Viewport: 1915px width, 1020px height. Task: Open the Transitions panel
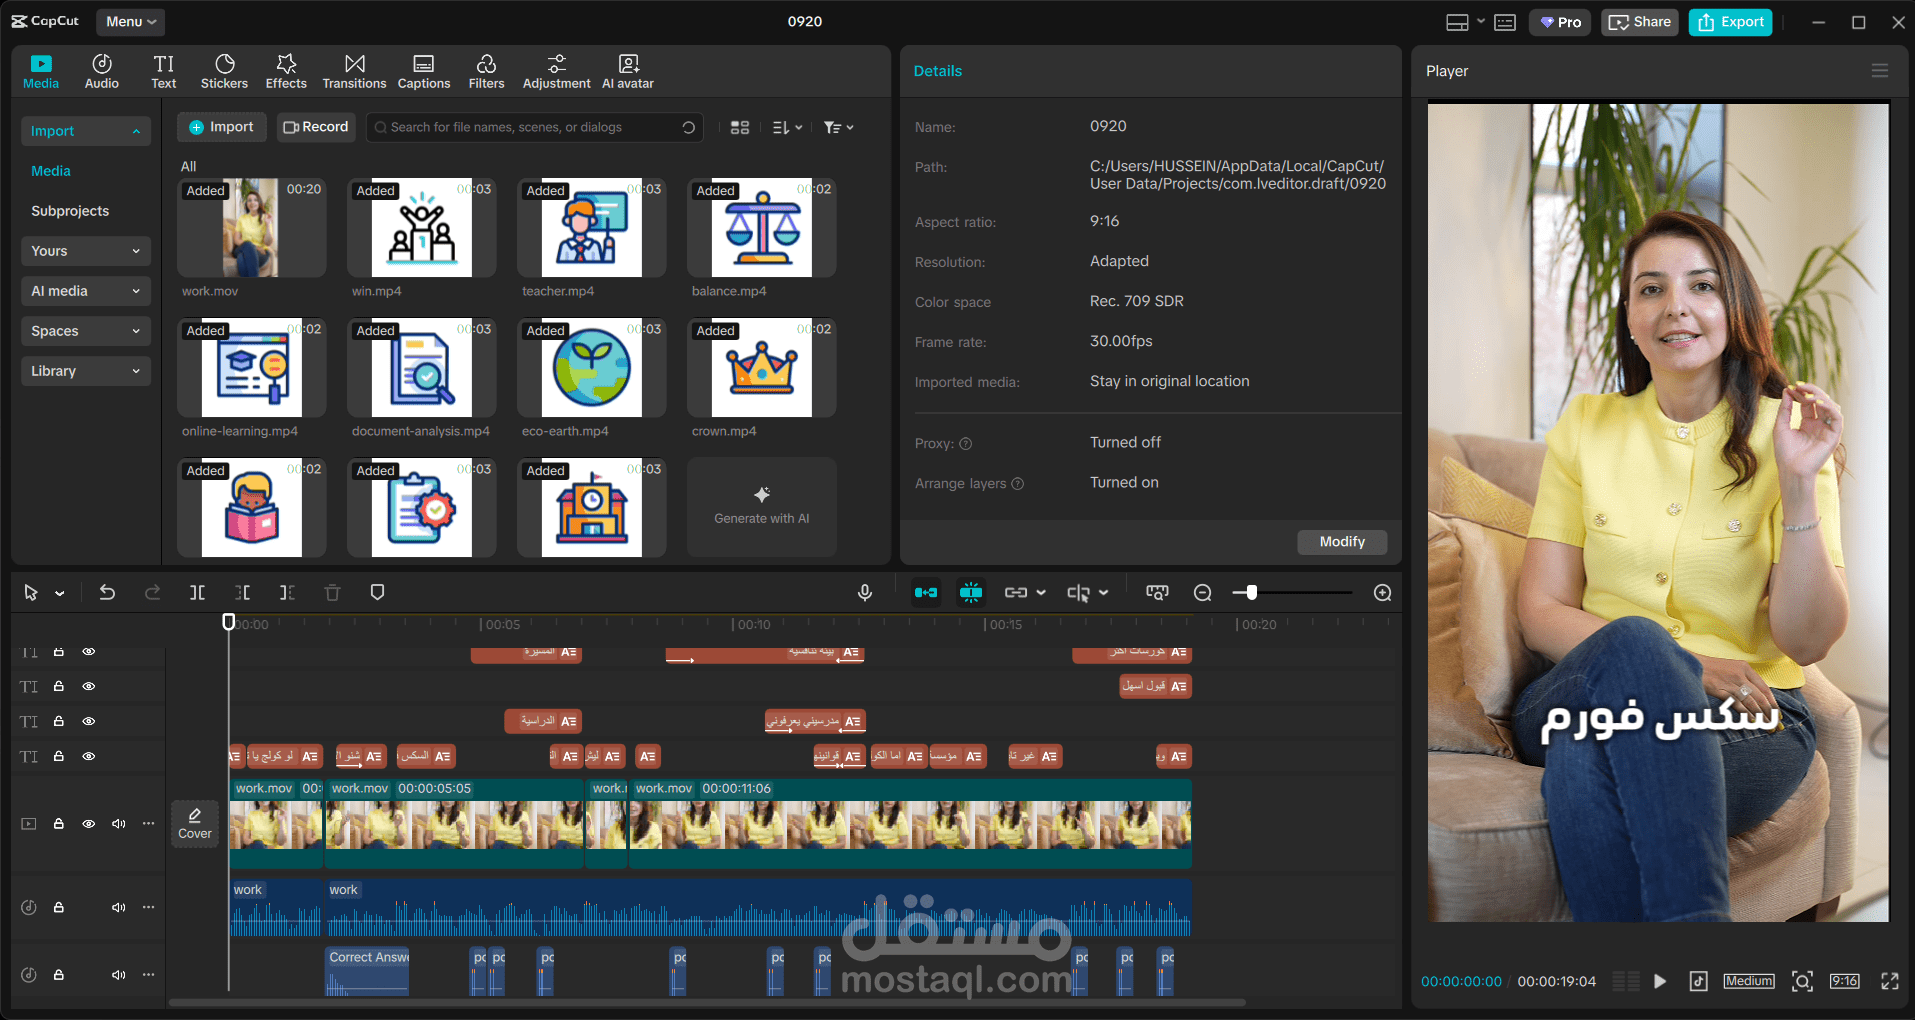[354, 71]
